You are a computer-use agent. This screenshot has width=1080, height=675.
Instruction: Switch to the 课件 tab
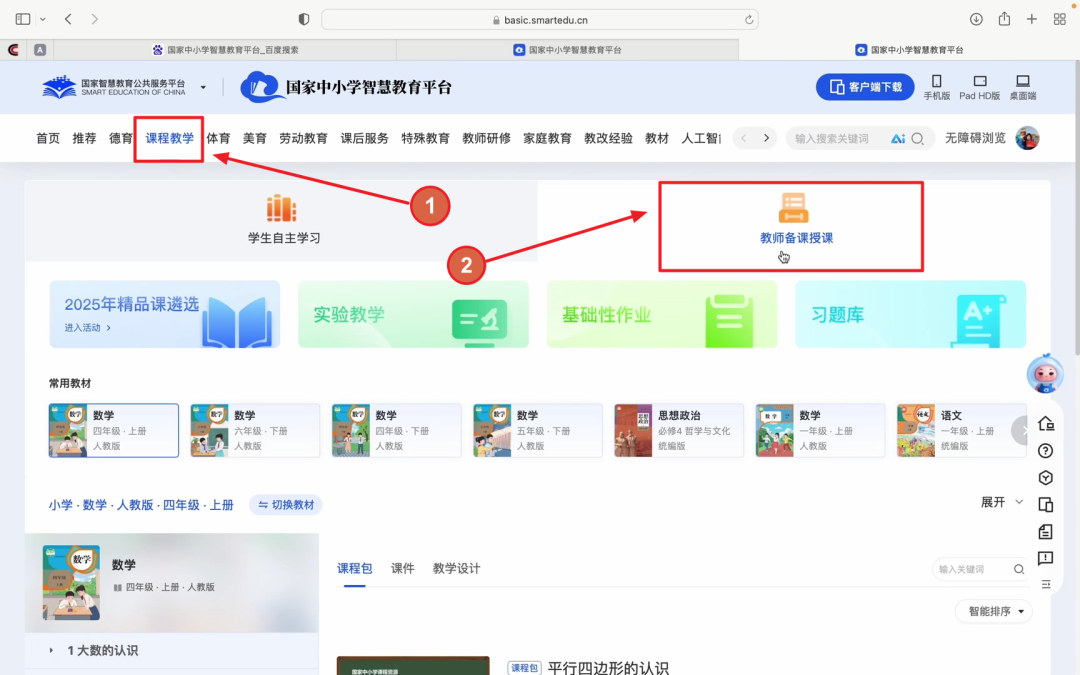click(x=404, y=568)
